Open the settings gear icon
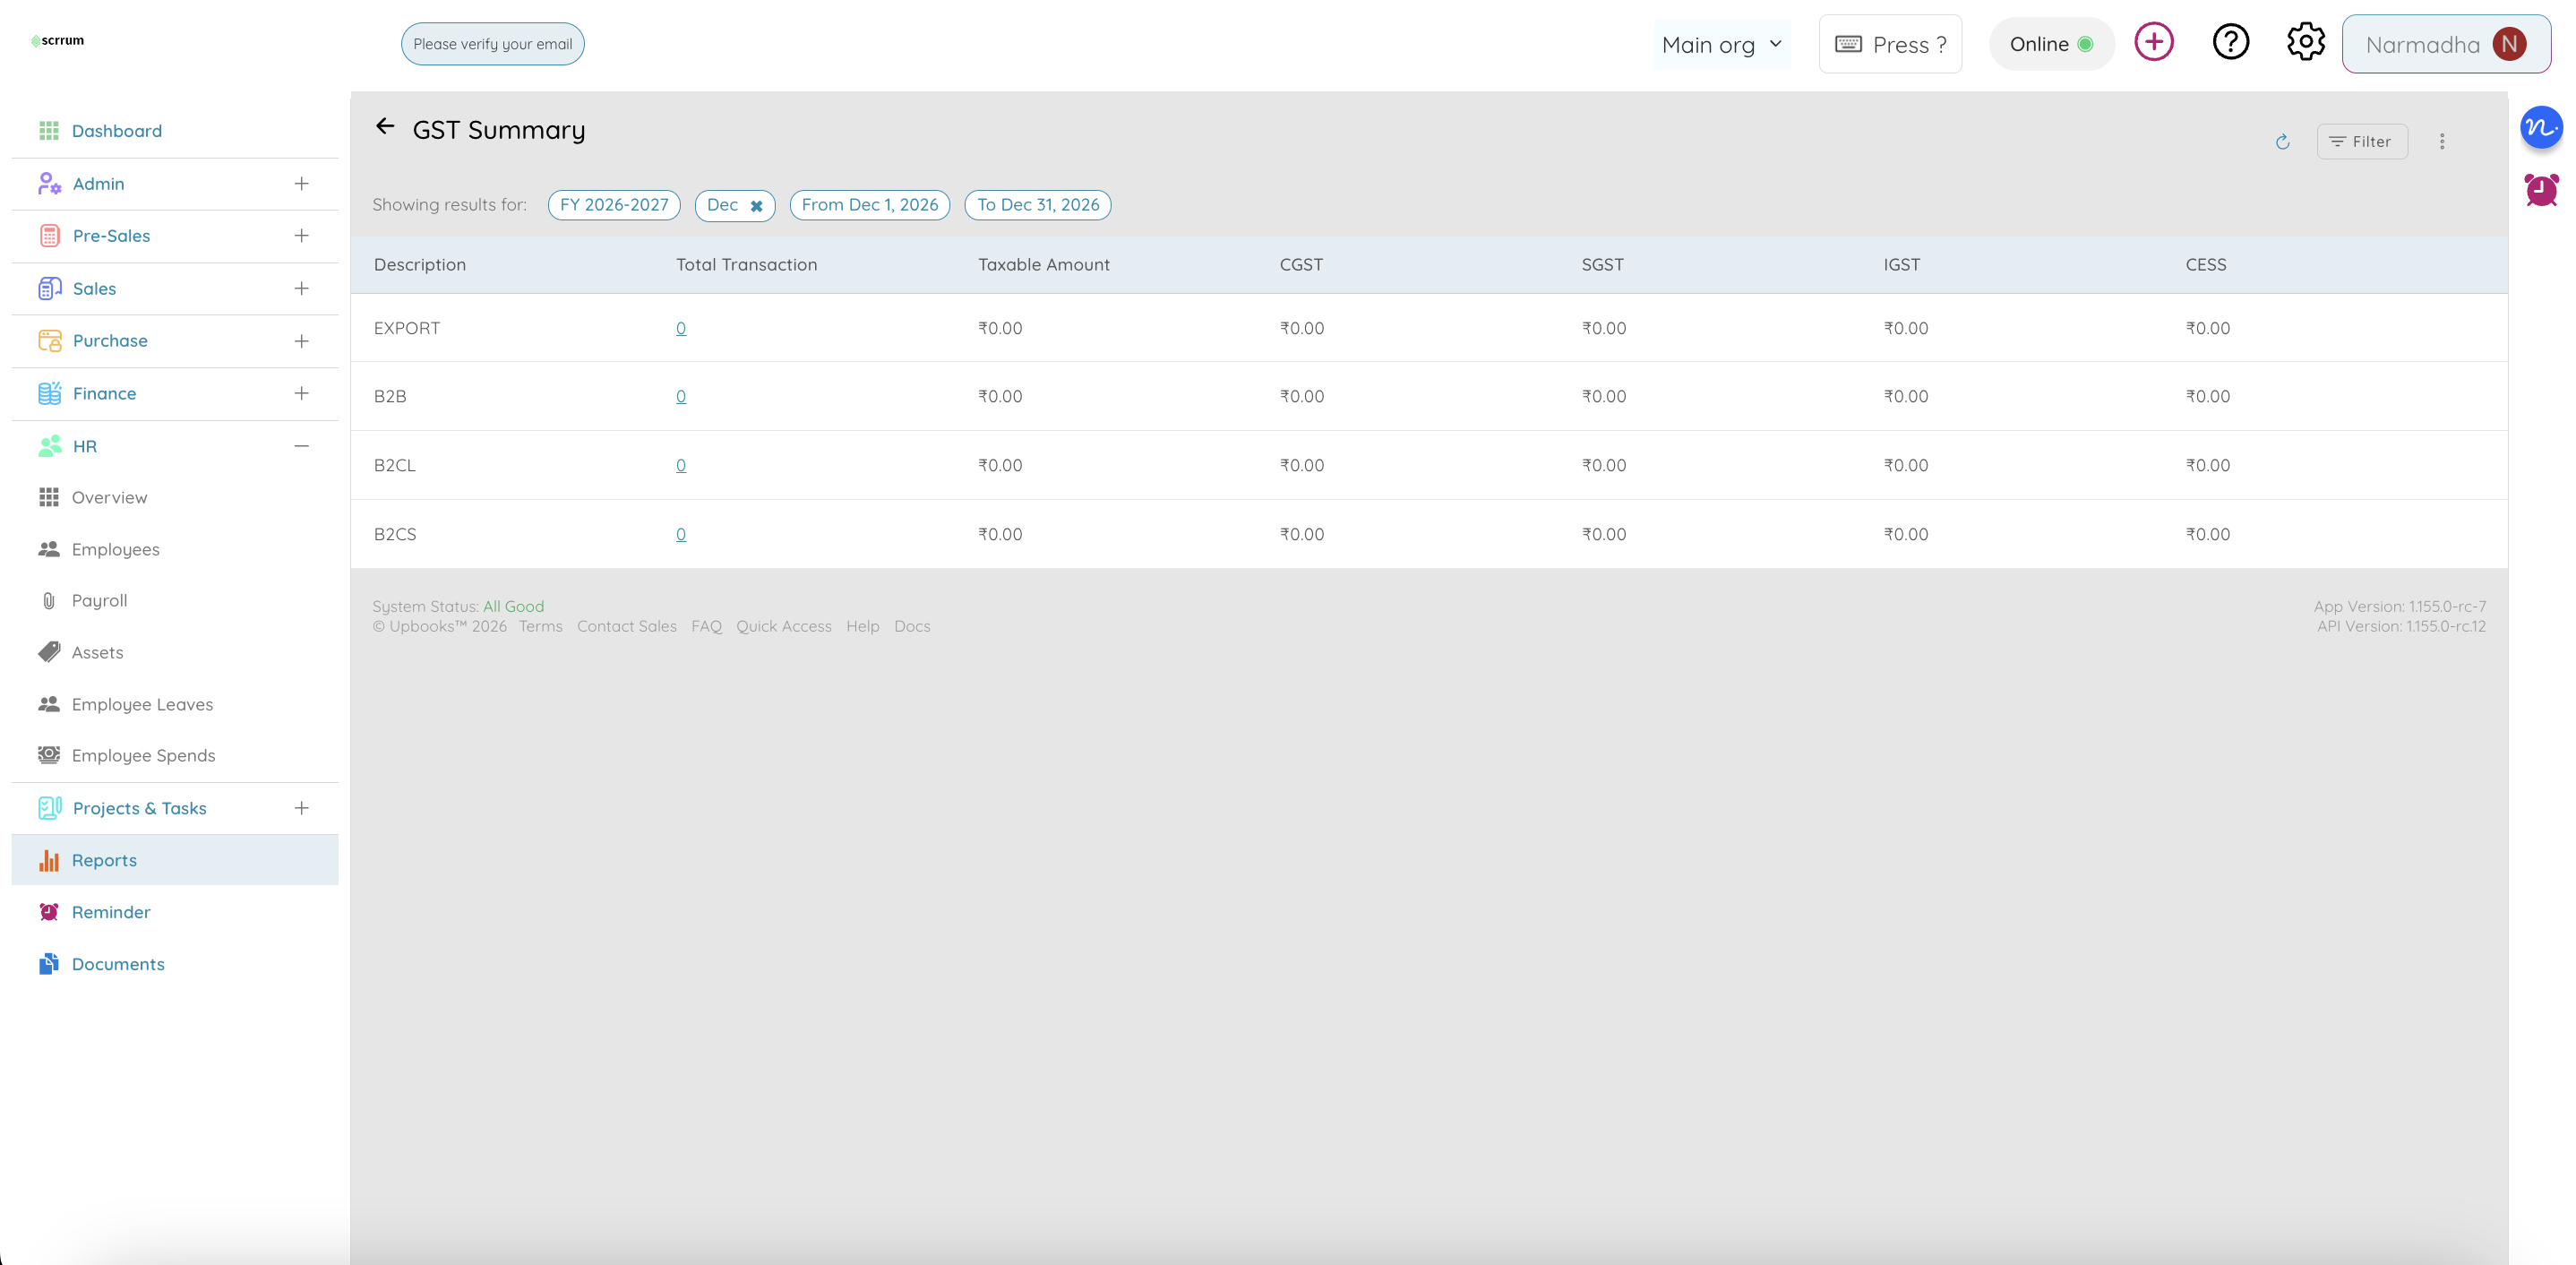Screen dimensions: 2576x1265 coord(2305,43)
